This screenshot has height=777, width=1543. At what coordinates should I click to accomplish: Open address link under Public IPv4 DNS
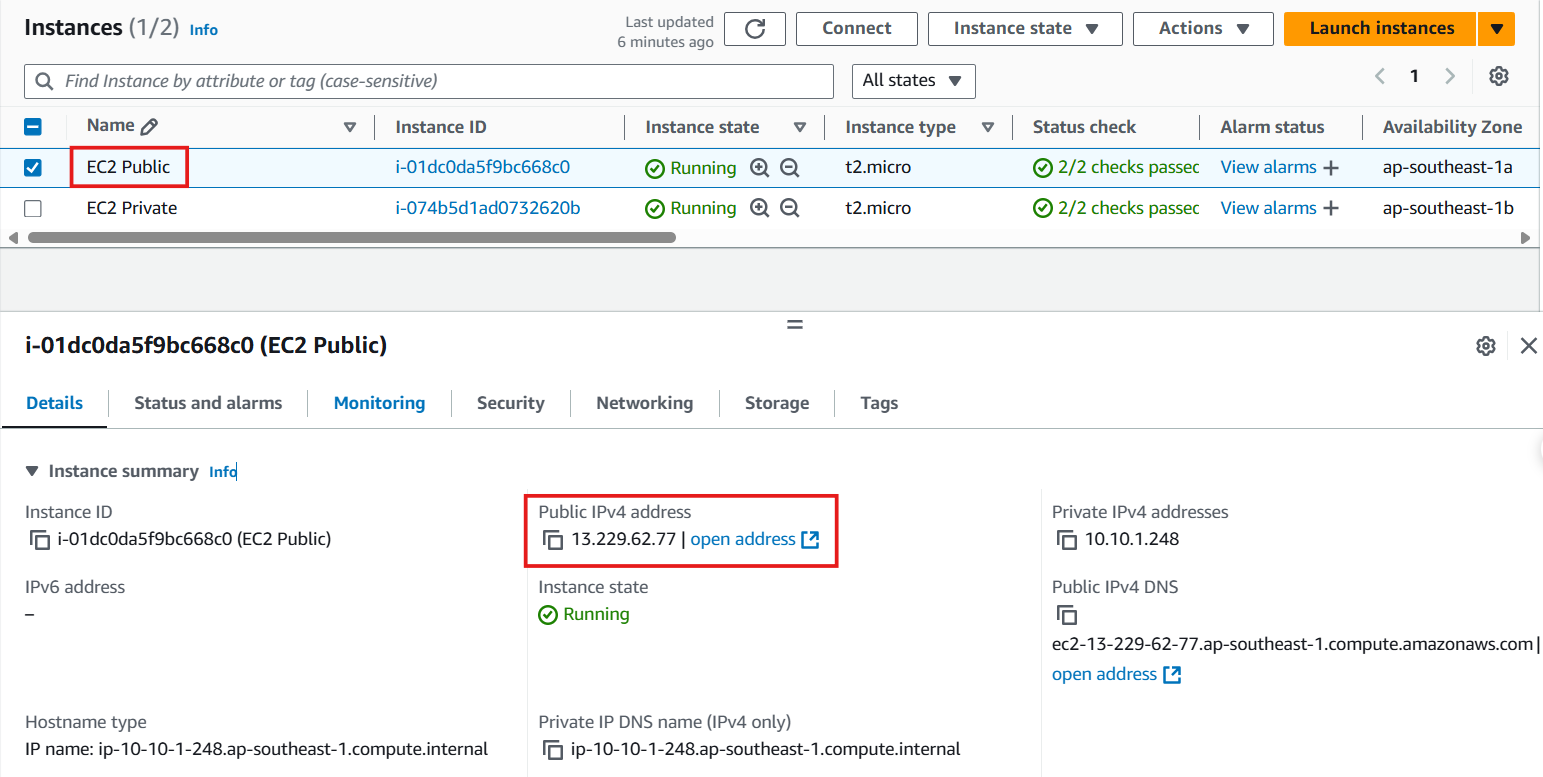point(1116,675)
